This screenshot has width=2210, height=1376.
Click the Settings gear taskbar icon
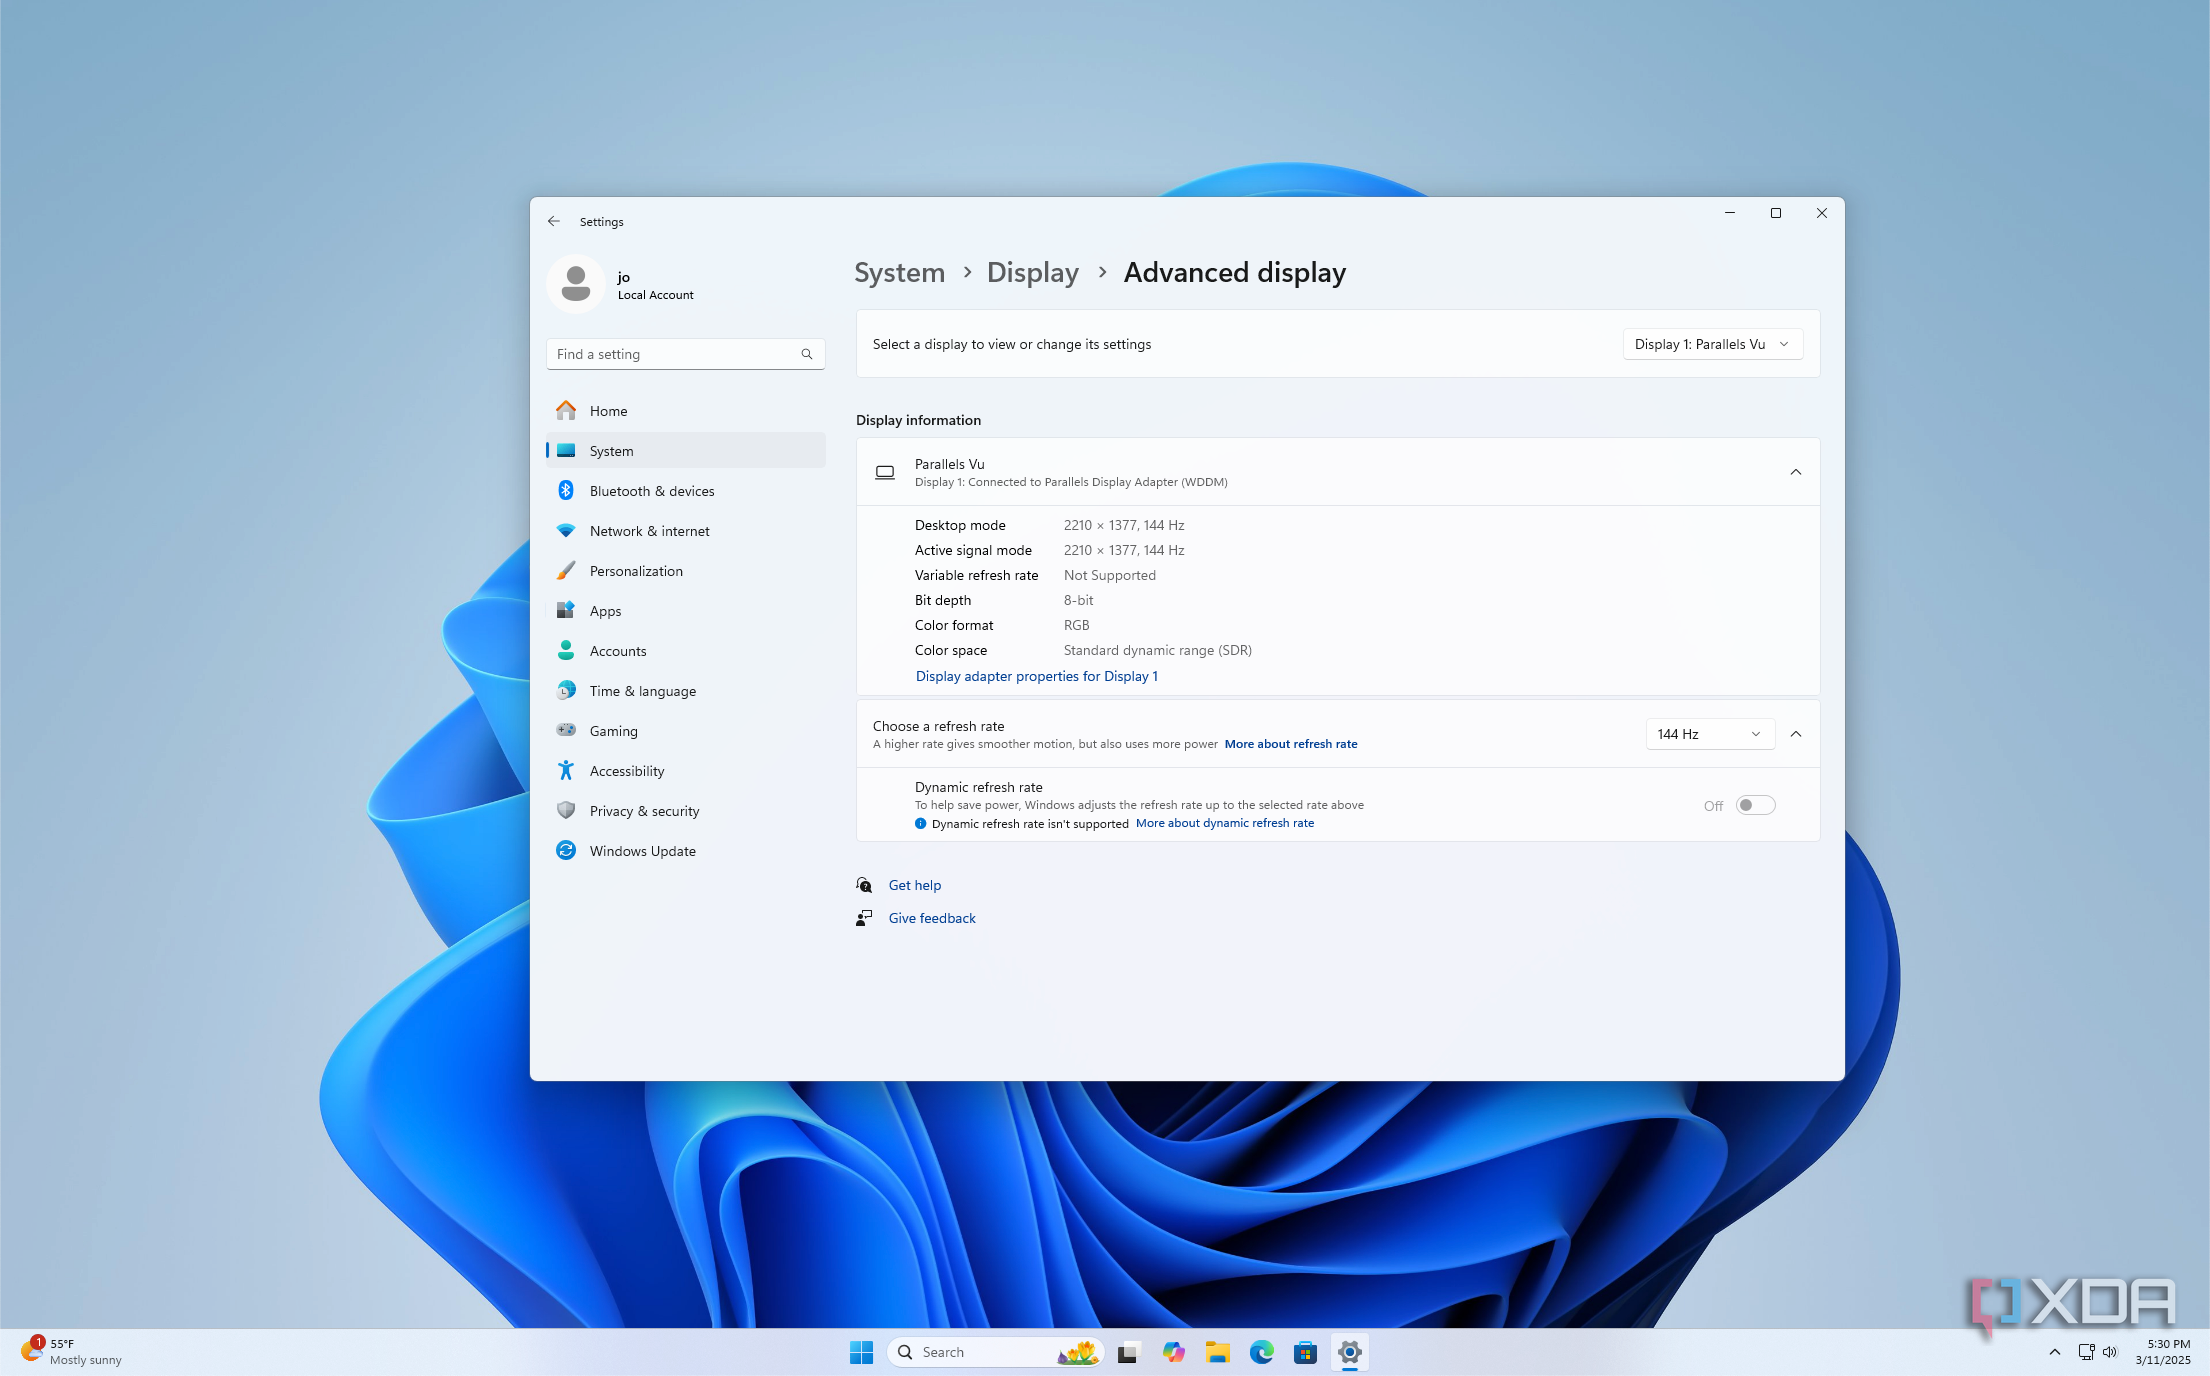(1349, 1352)
